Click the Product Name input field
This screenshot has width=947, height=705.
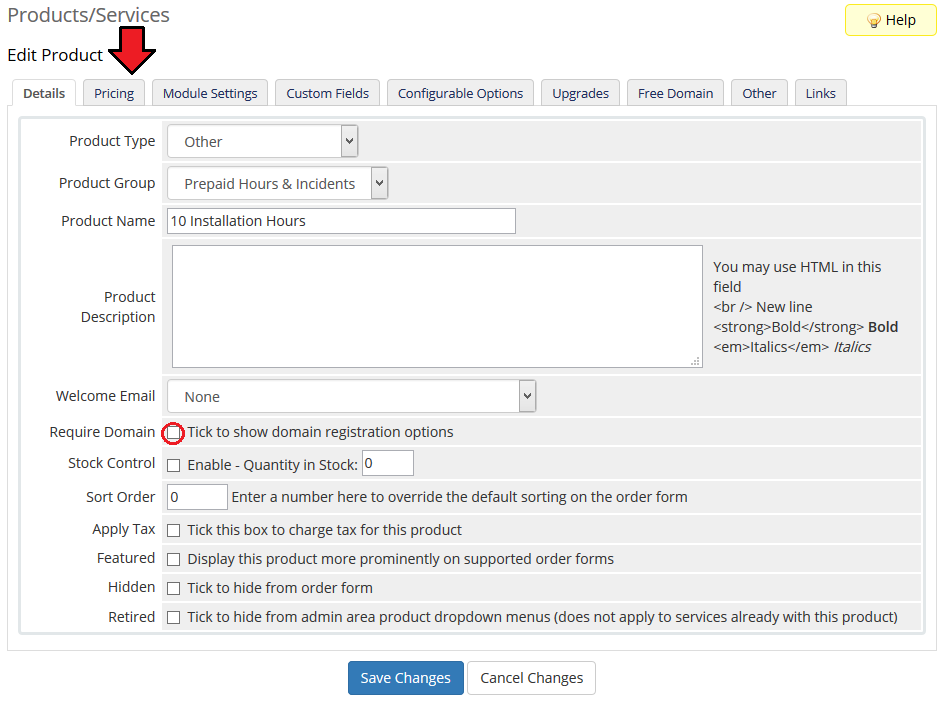[341, 221]
